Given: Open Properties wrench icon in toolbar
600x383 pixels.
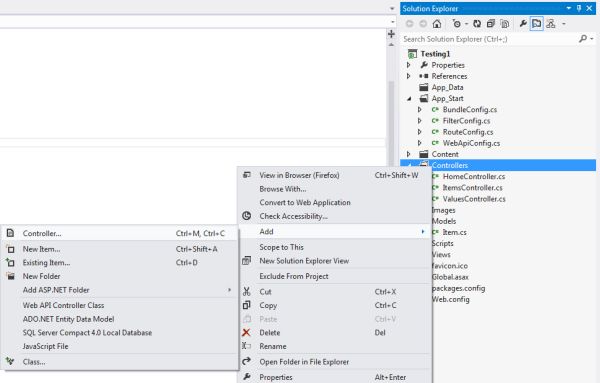Looking at the screenshot, I should tap(523, 24).
